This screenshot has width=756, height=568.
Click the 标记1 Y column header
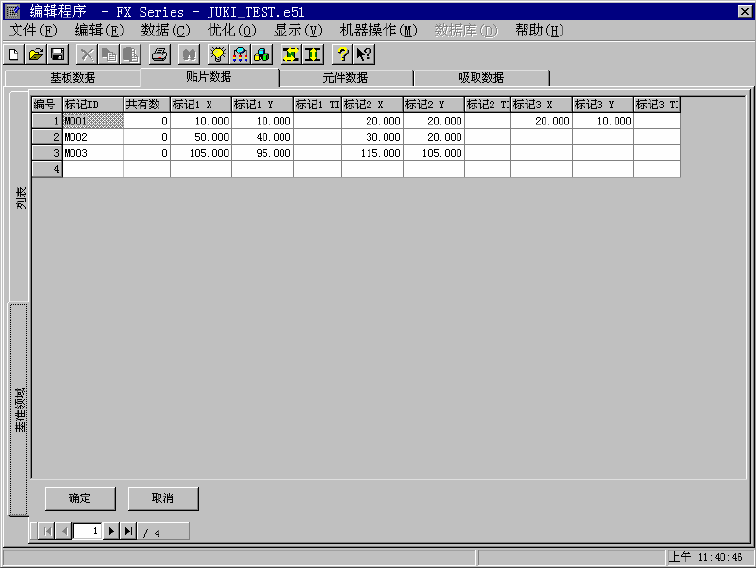point(263,104)
